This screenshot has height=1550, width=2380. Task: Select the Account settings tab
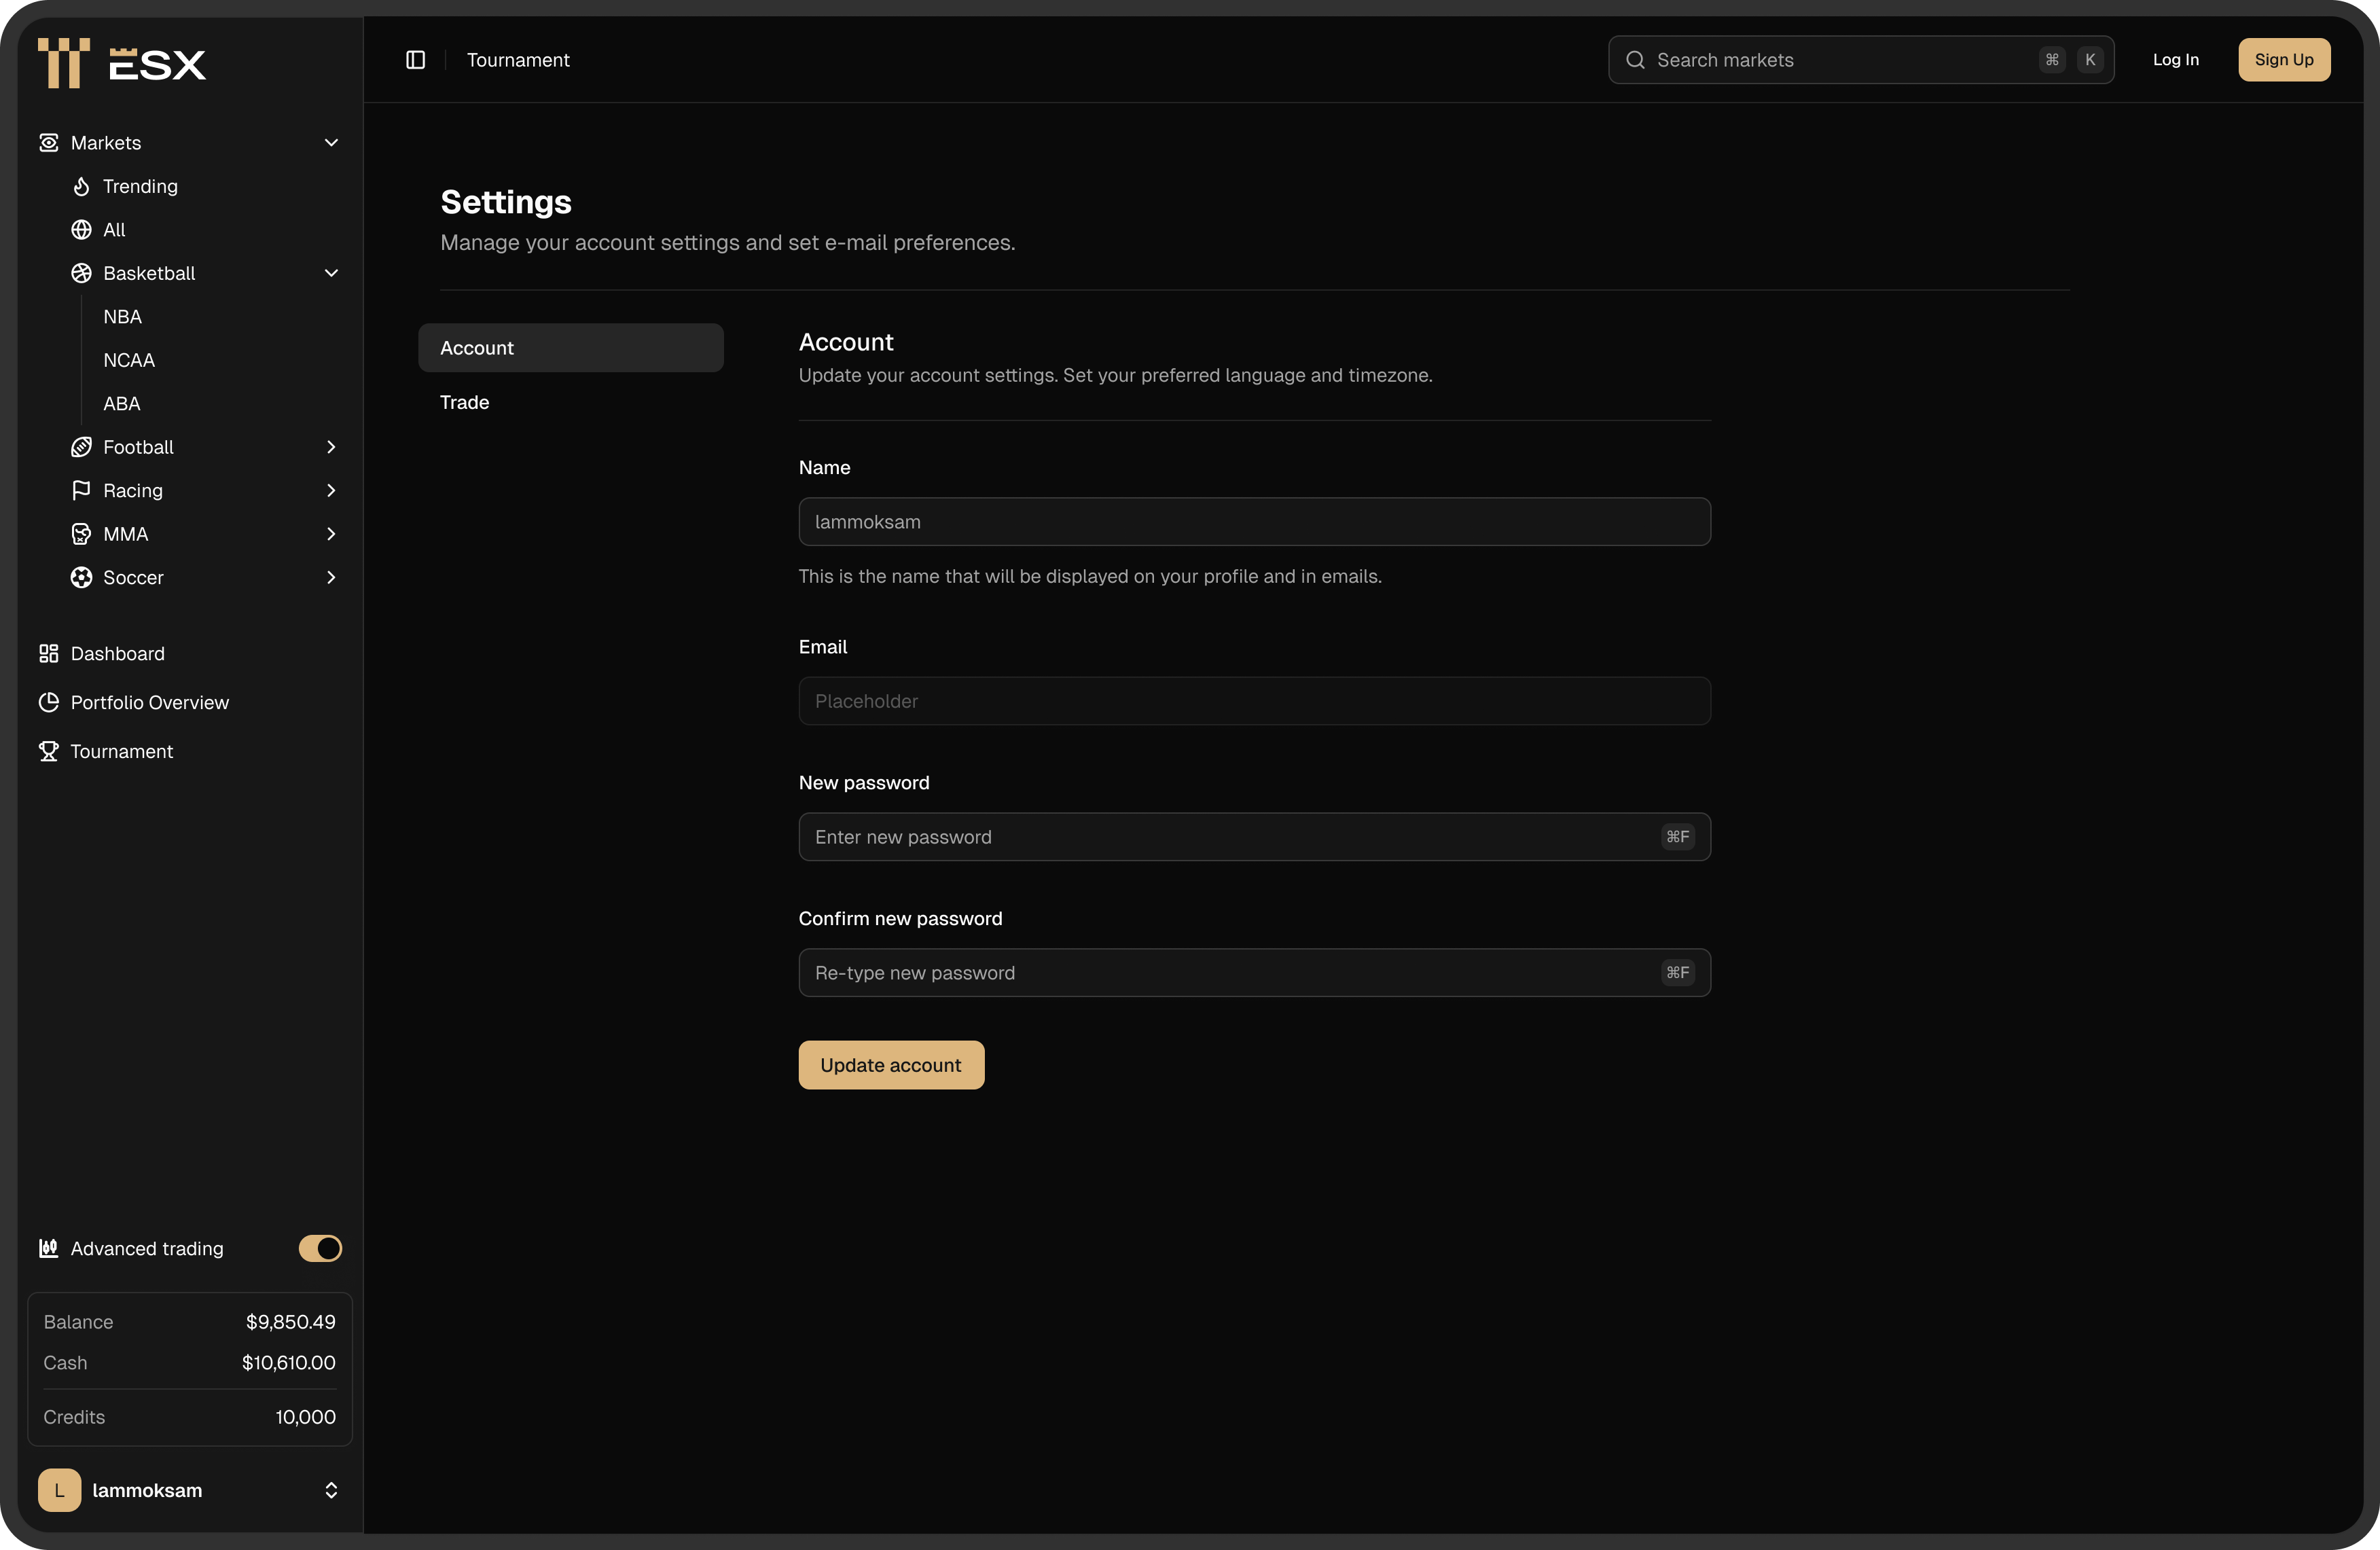click(571, 348)
